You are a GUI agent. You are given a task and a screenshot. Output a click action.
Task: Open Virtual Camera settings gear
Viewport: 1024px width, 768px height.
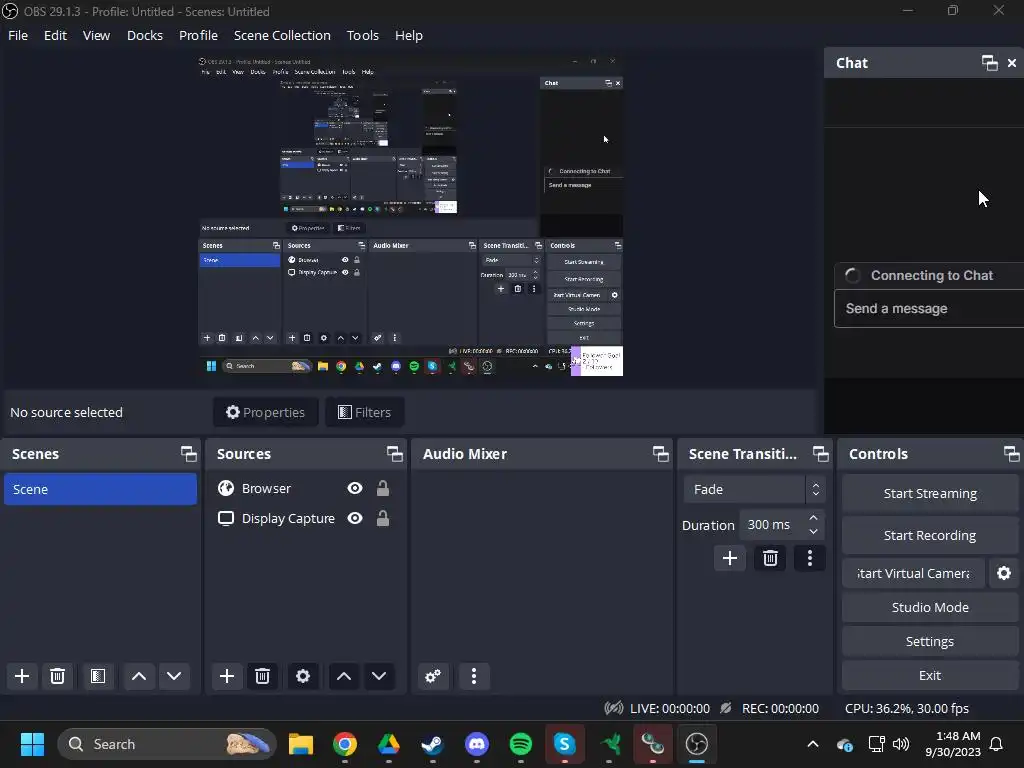click(1004, 573)
